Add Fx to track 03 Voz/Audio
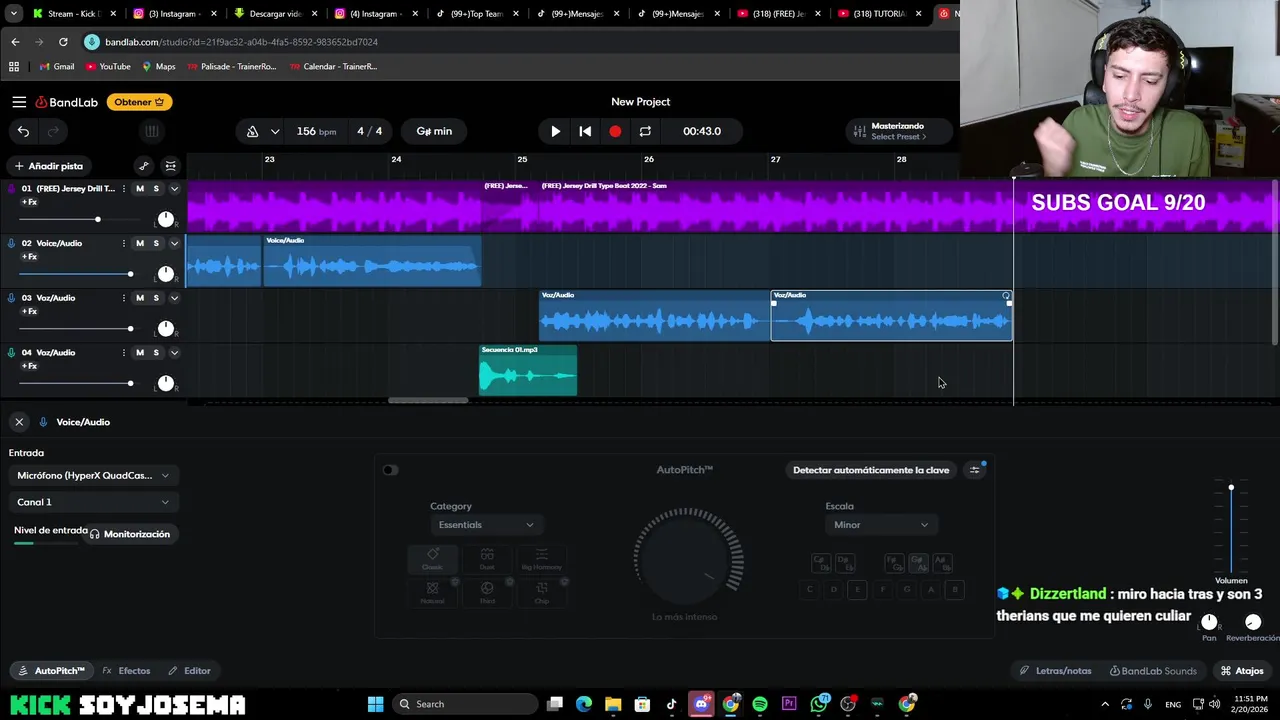The image size is (1280, 720). pos(29,311)
